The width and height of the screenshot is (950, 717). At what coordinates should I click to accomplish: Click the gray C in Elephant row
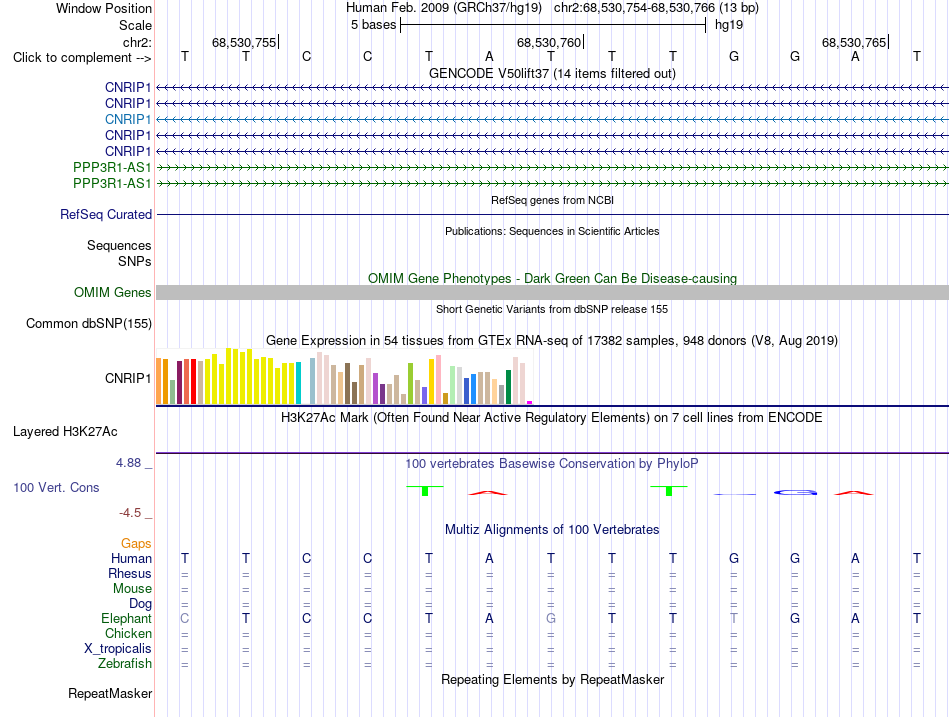[185, 618]
